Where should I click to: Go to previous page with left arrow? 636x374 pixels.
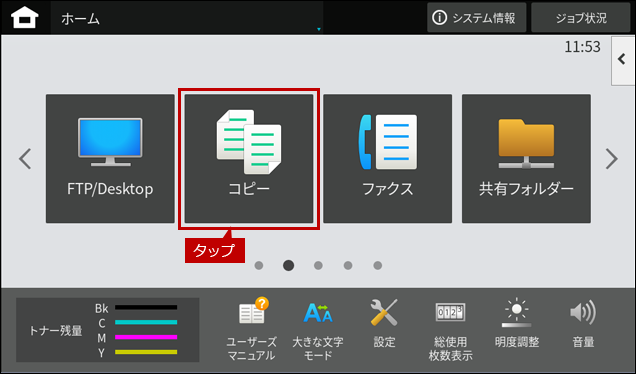tap(25, 159)
